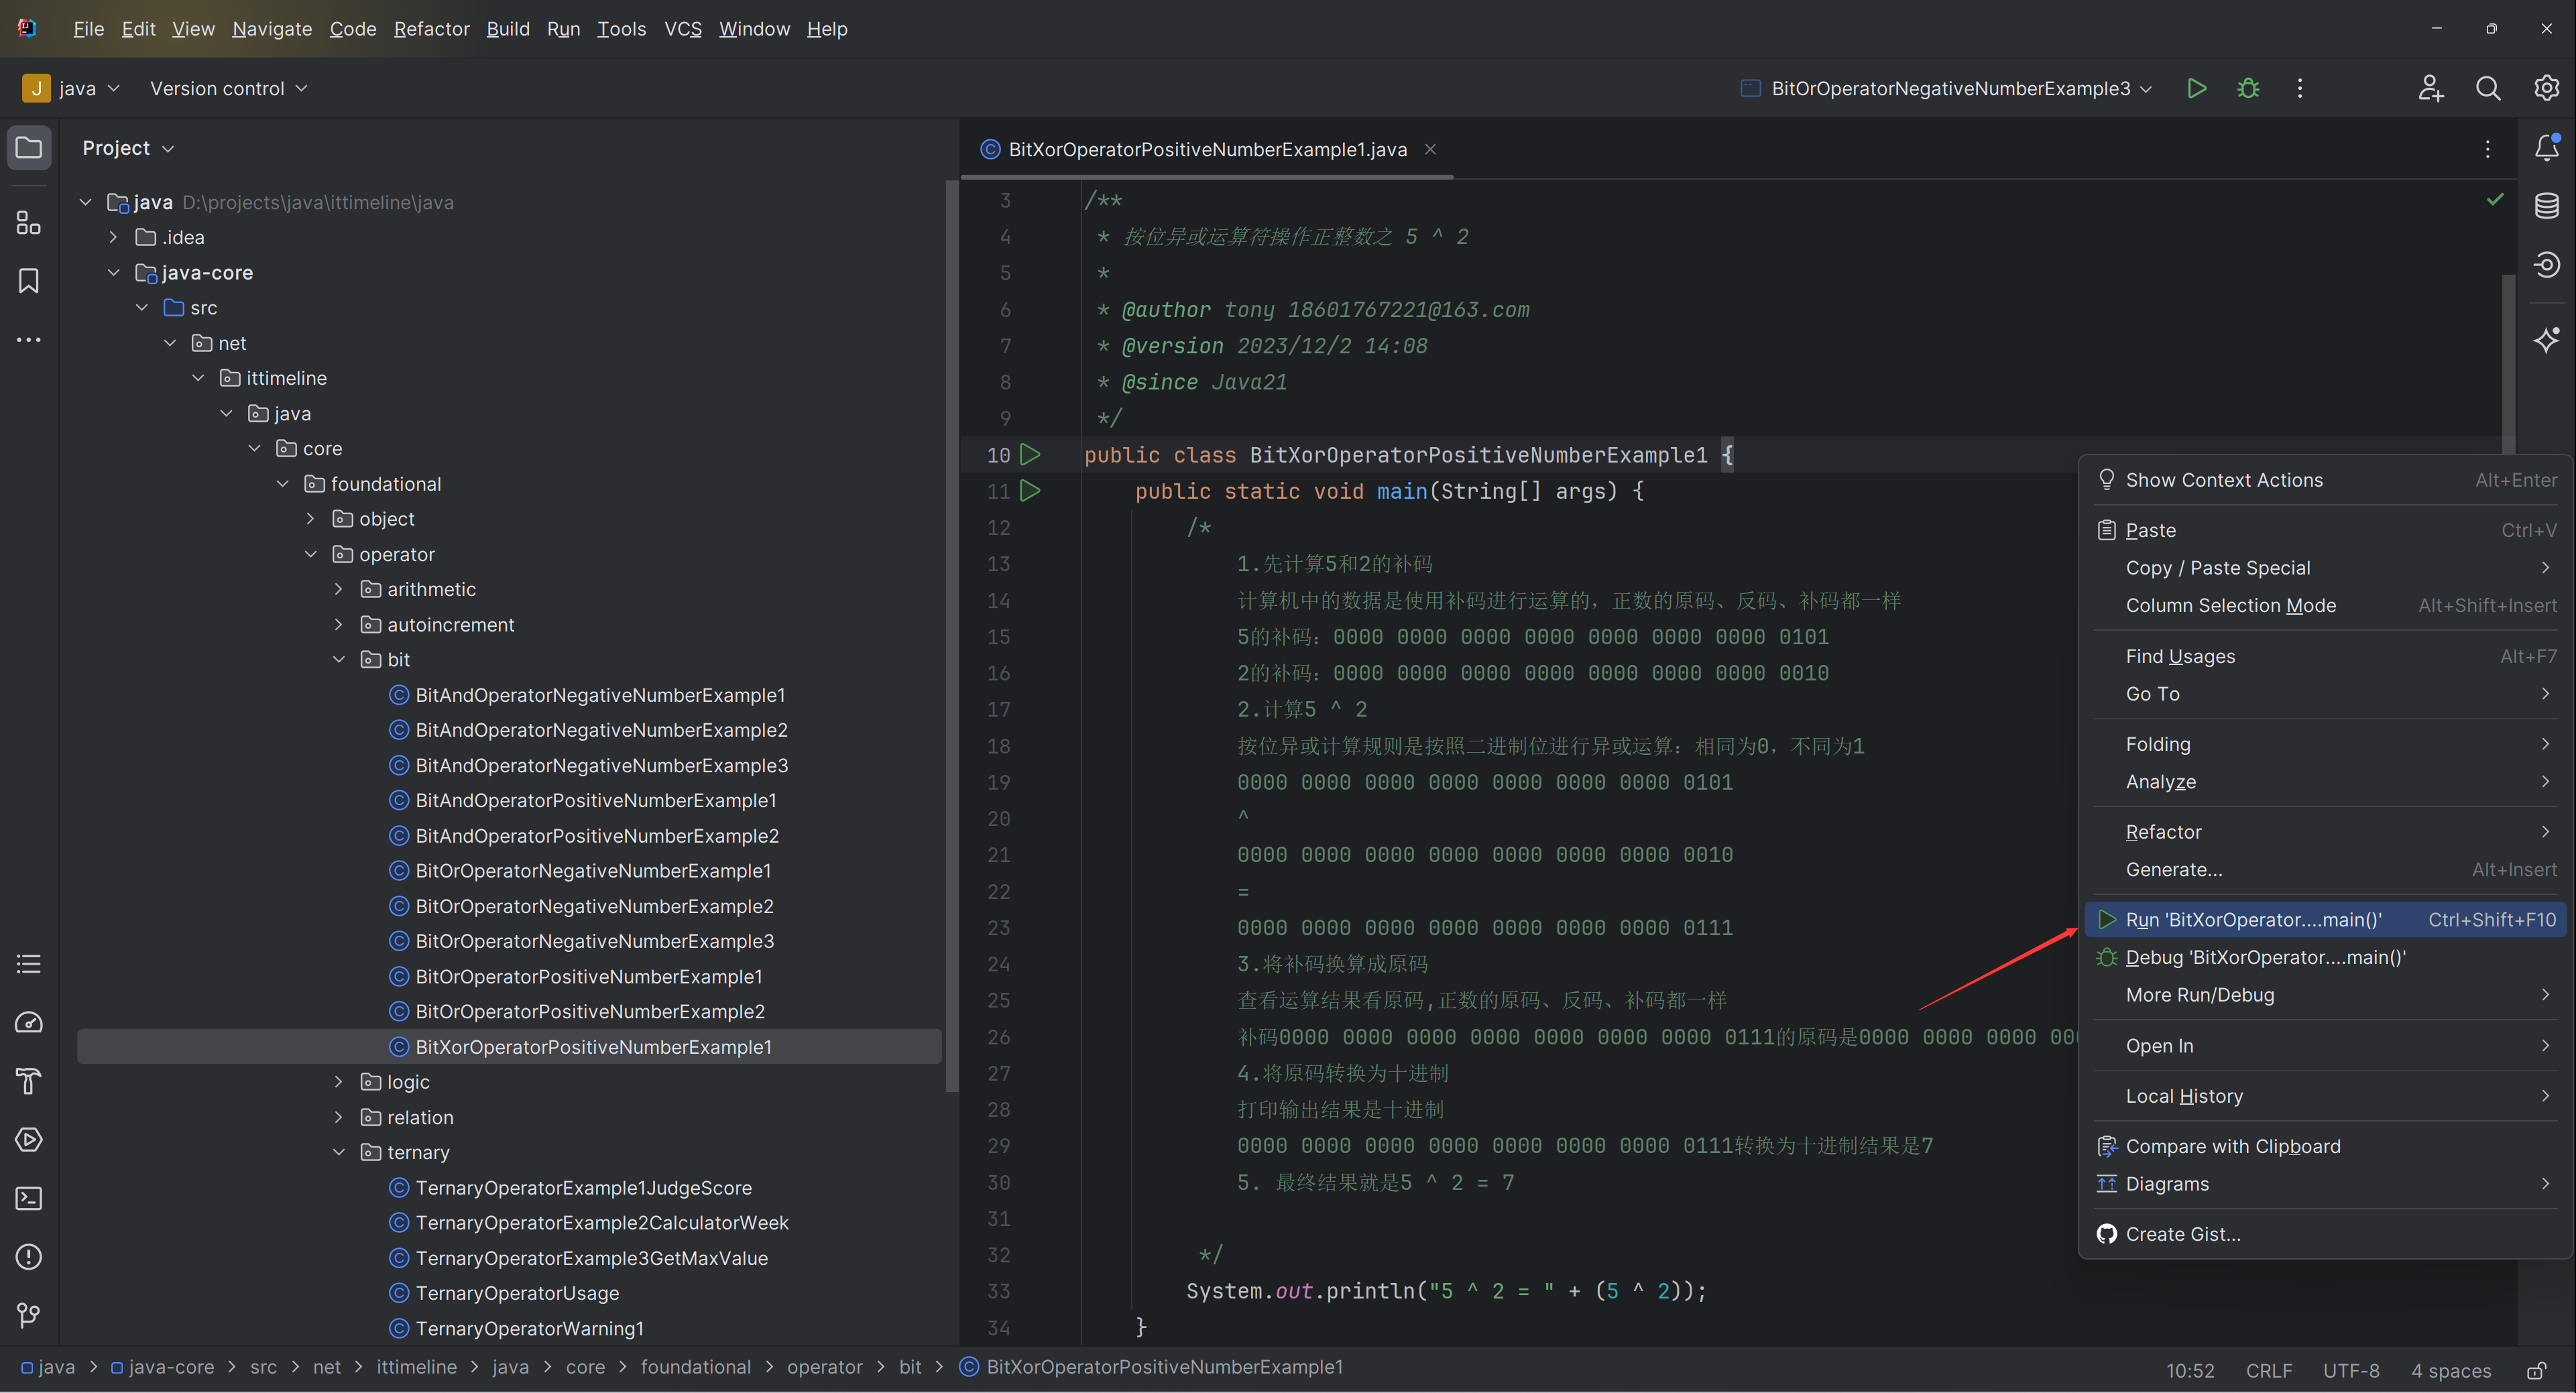Open Copy / Paste Special submenu
Viewport: 2576px width, 1393px height.
(2325, 568)
